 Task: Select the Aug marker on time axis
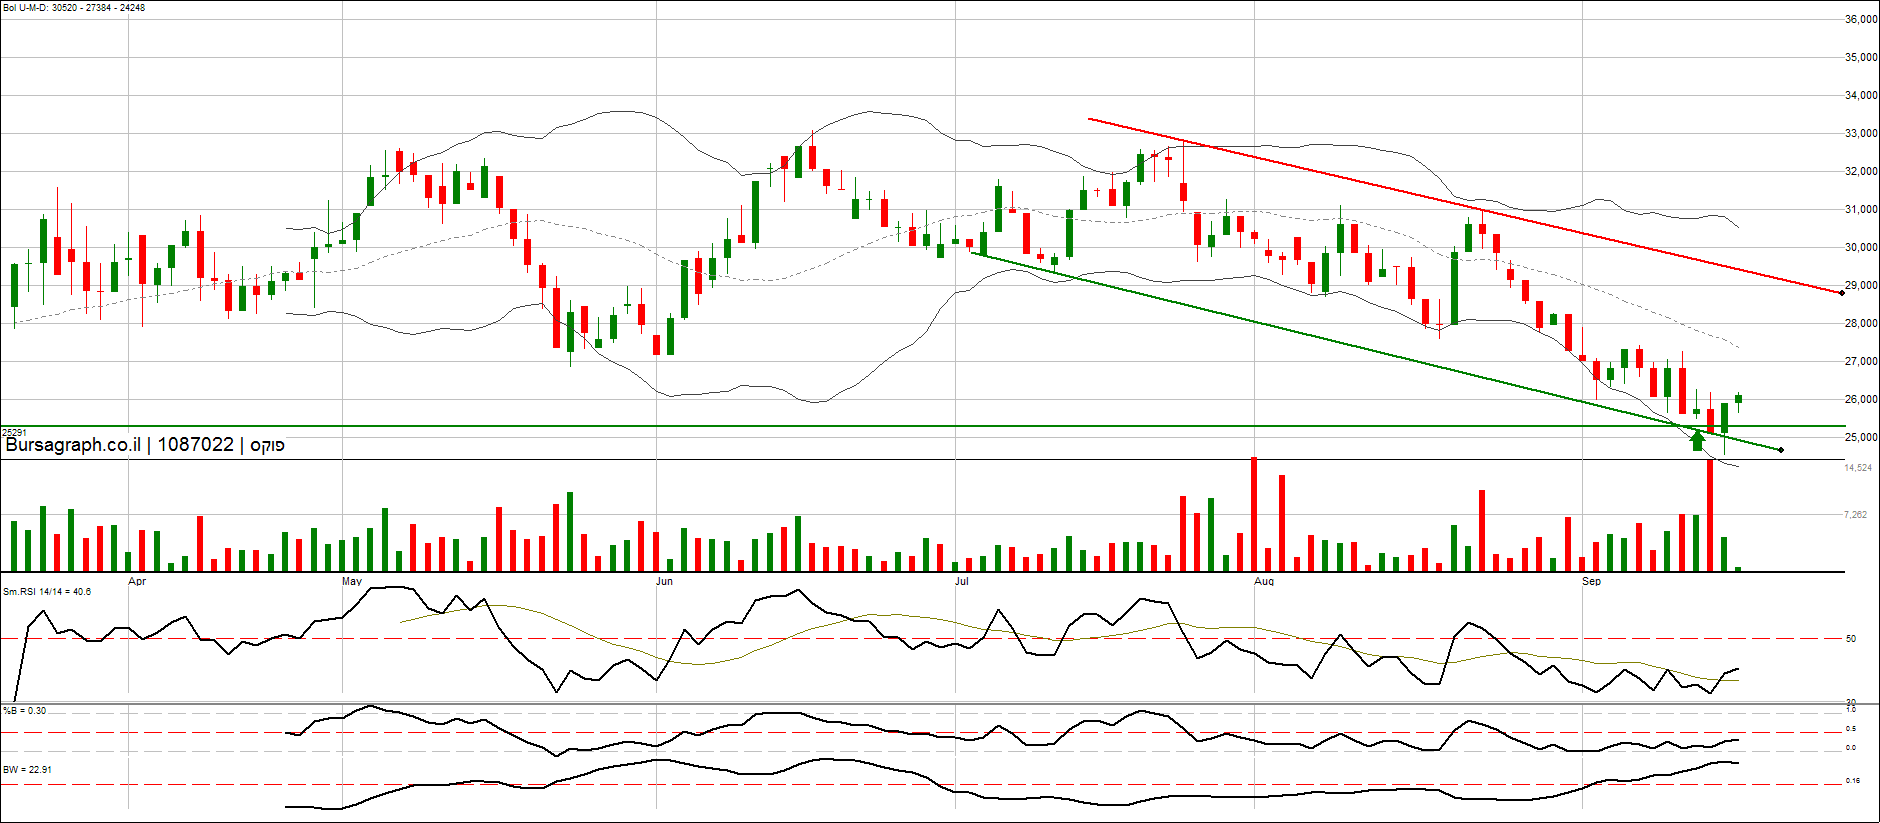tap(1264, 581)
